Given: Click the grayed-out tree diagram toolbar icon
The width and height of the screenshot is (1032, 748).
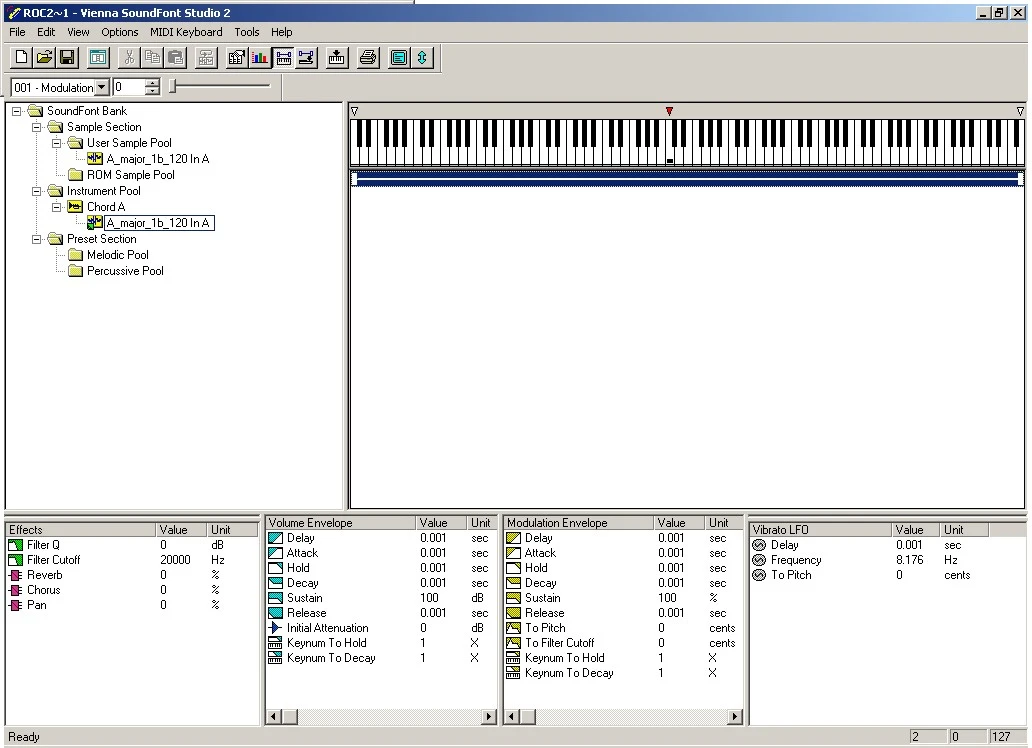Looking at the screenshot, I should 206,58.
